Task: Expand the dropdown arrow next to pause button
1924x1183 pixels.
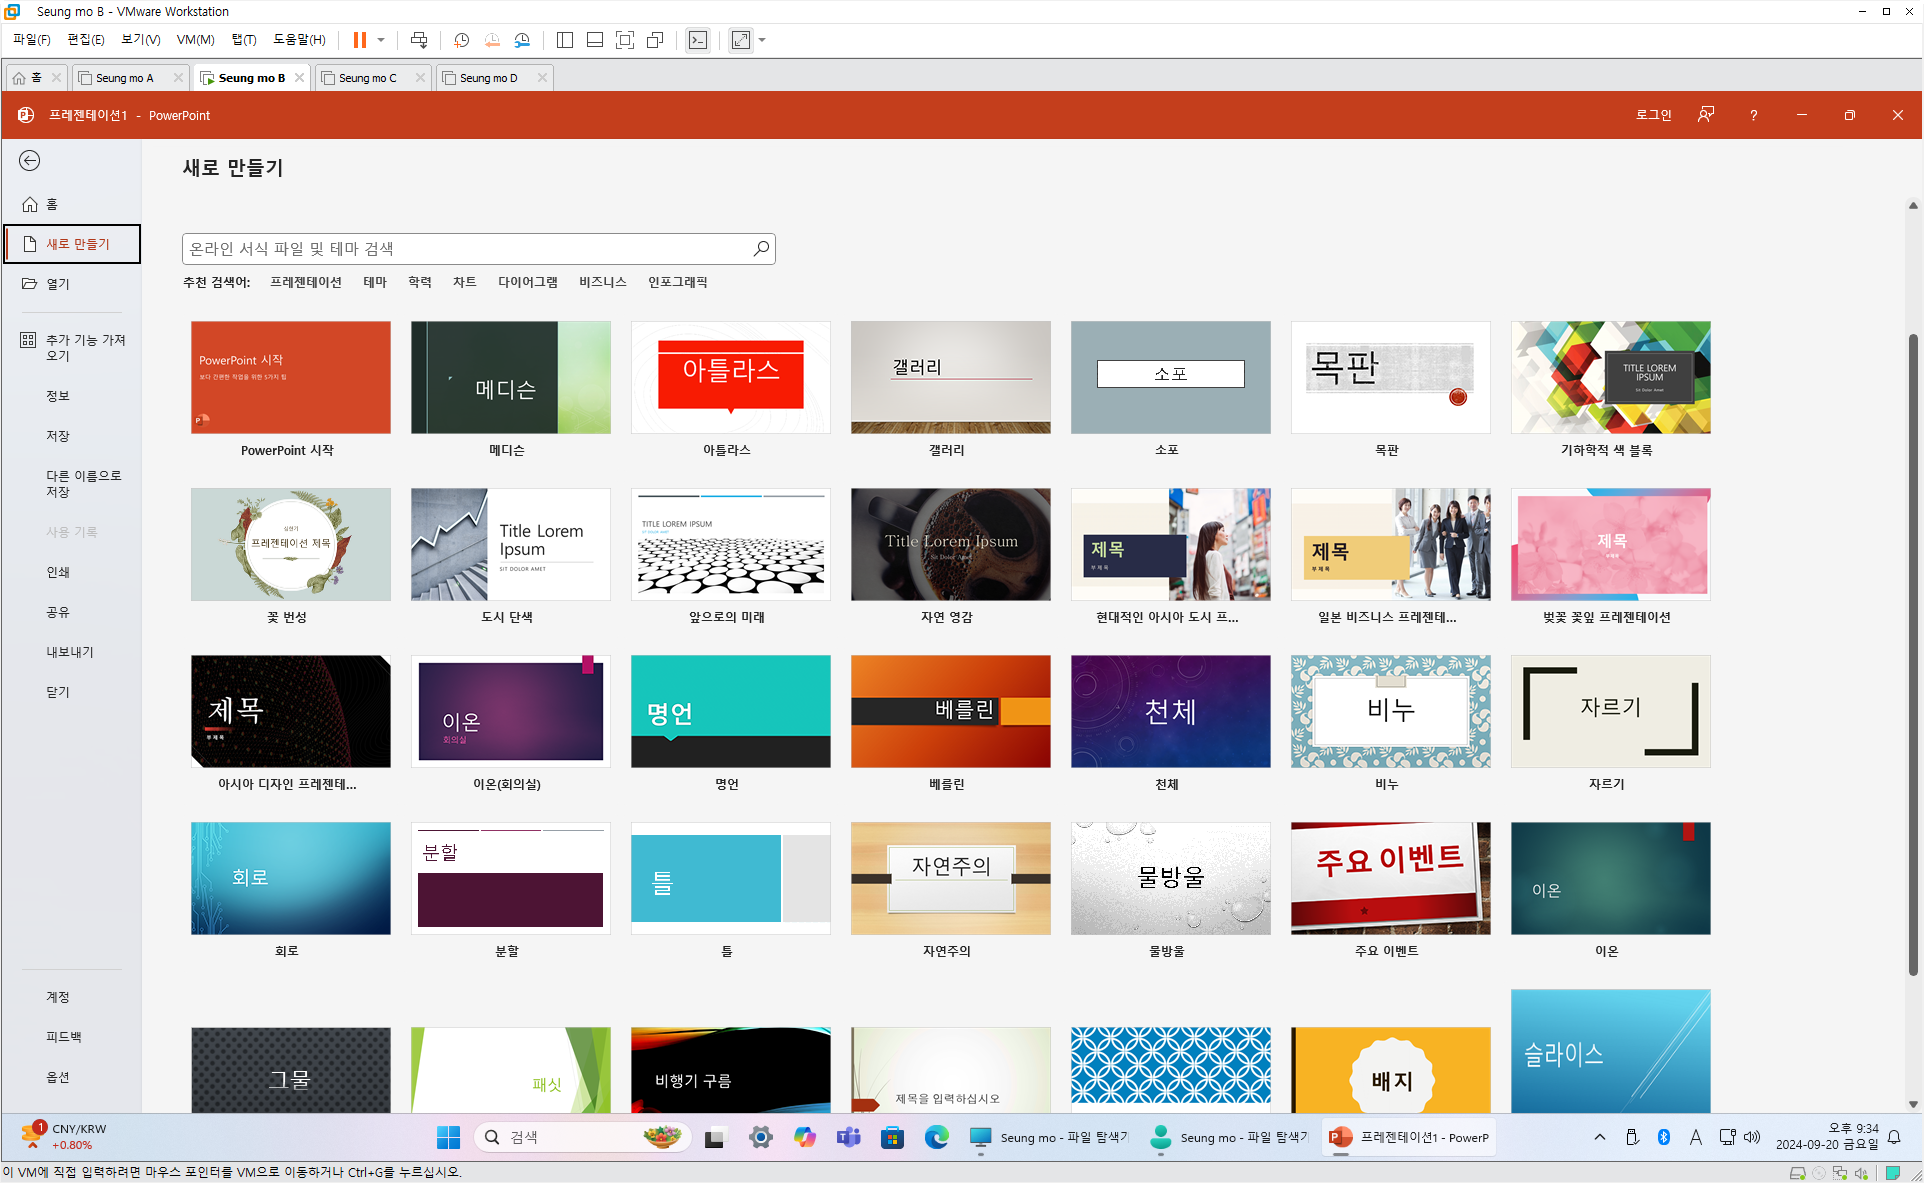Action: [381, 40]
